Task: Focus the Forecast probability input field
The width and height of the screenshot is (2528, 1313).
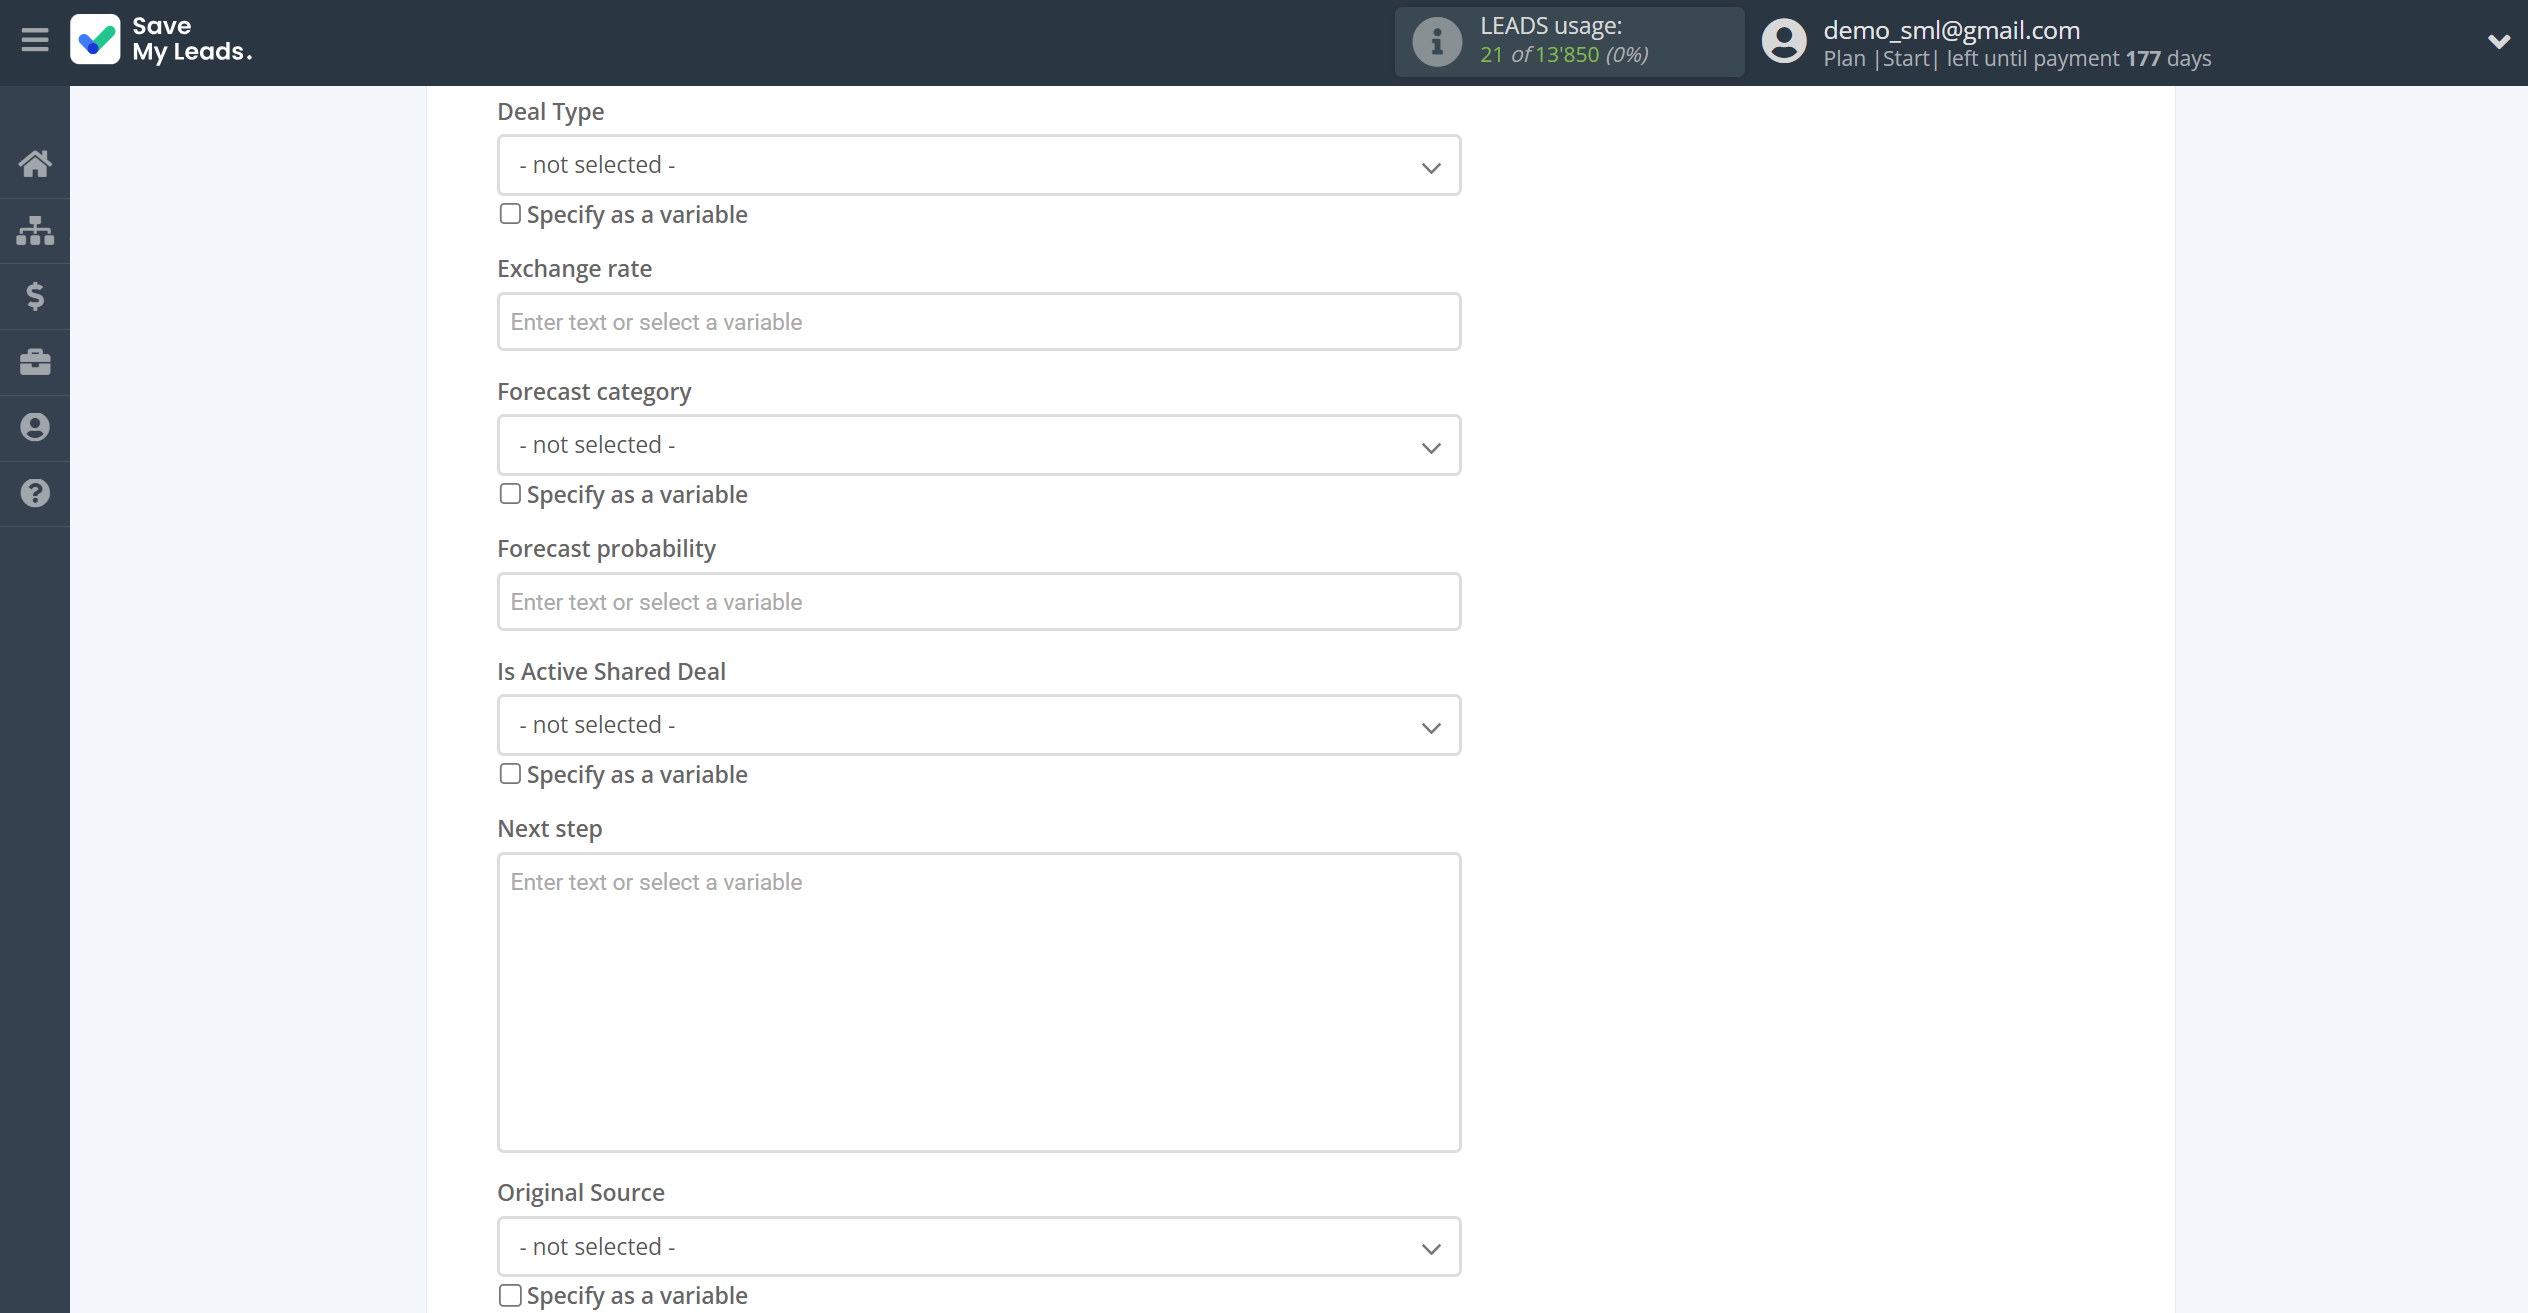Action: click(979, 602)
